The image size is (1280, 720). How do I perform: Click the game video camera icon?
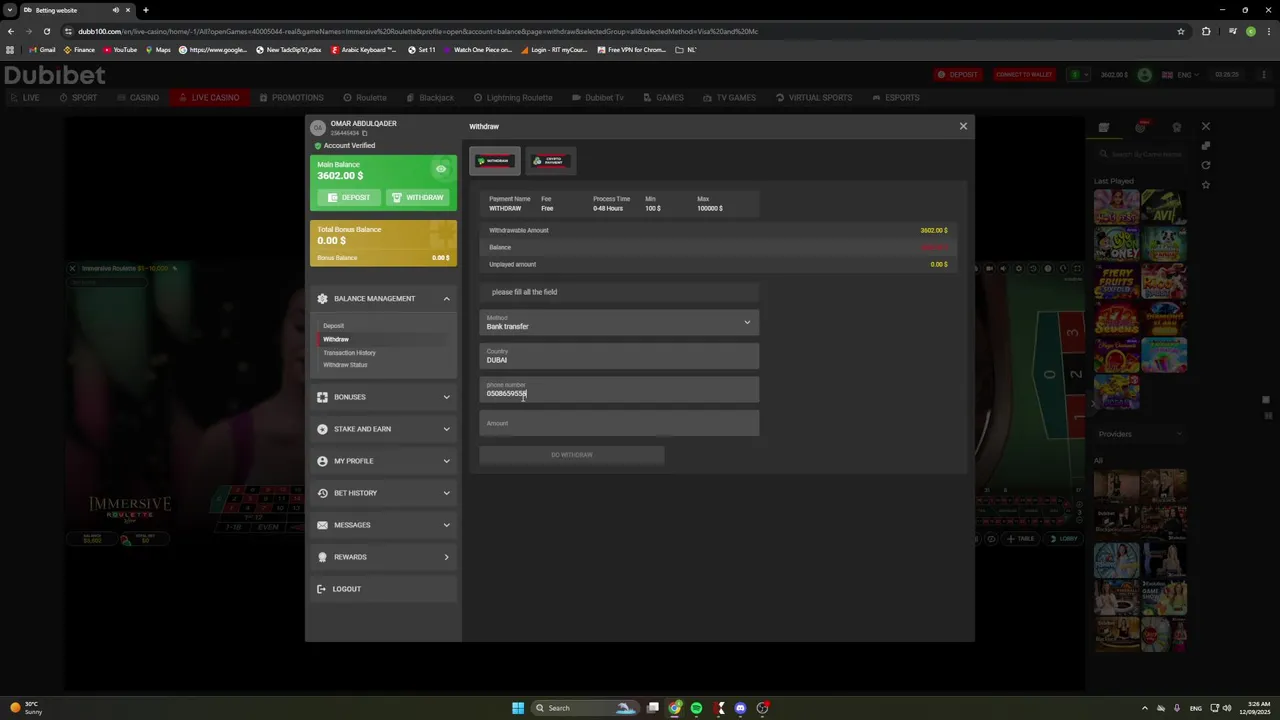click(x=990, y=268)
